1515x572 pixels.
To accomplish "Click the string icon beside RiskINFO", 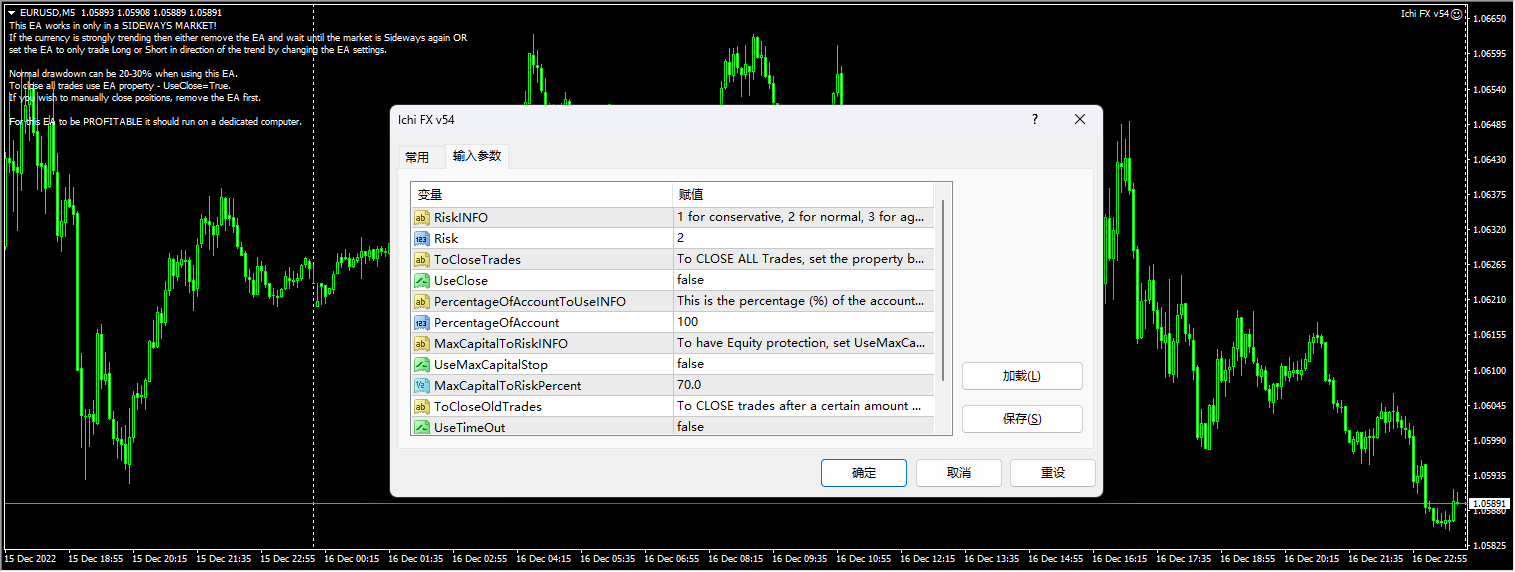I will (x=421, y=217).
